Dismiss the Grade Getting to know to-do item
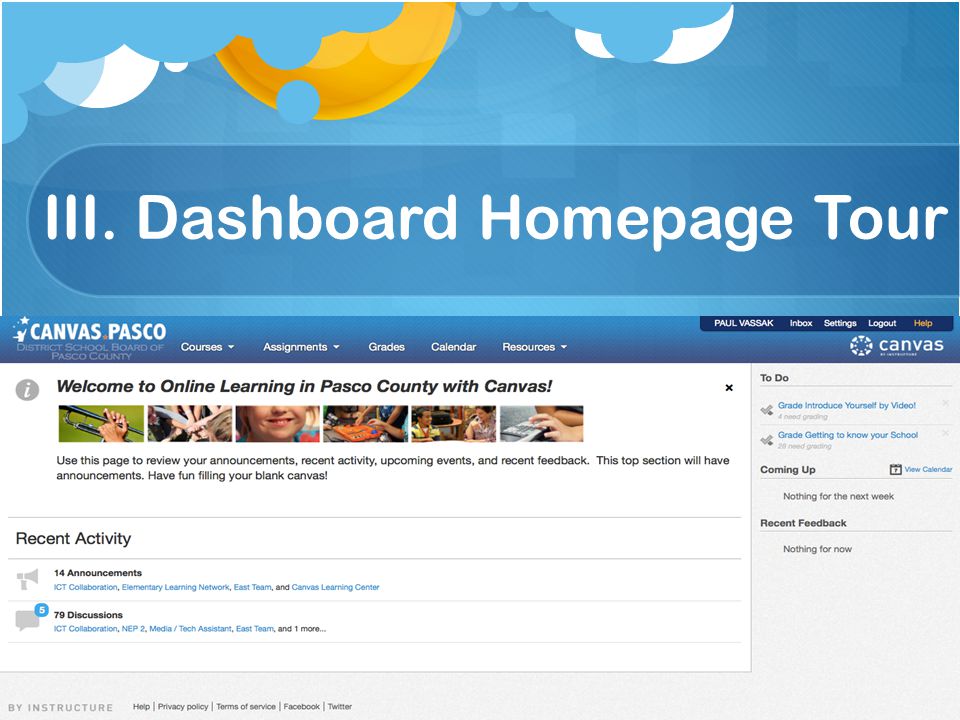The image size is (960, 720). (x=946, y=433)
